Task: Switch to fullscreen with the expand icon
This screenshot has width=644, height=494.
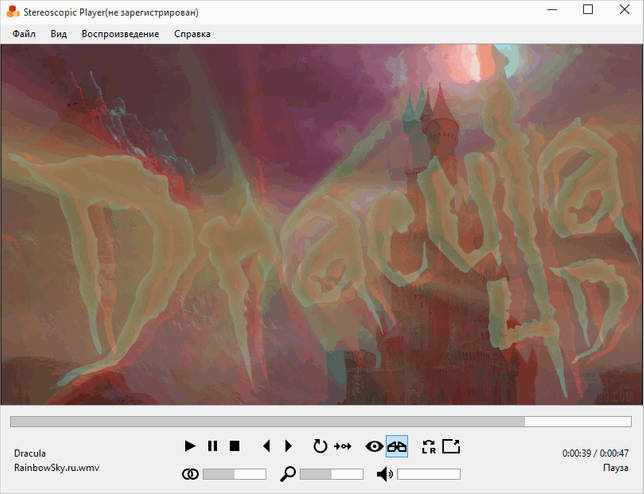Action: 451,446
